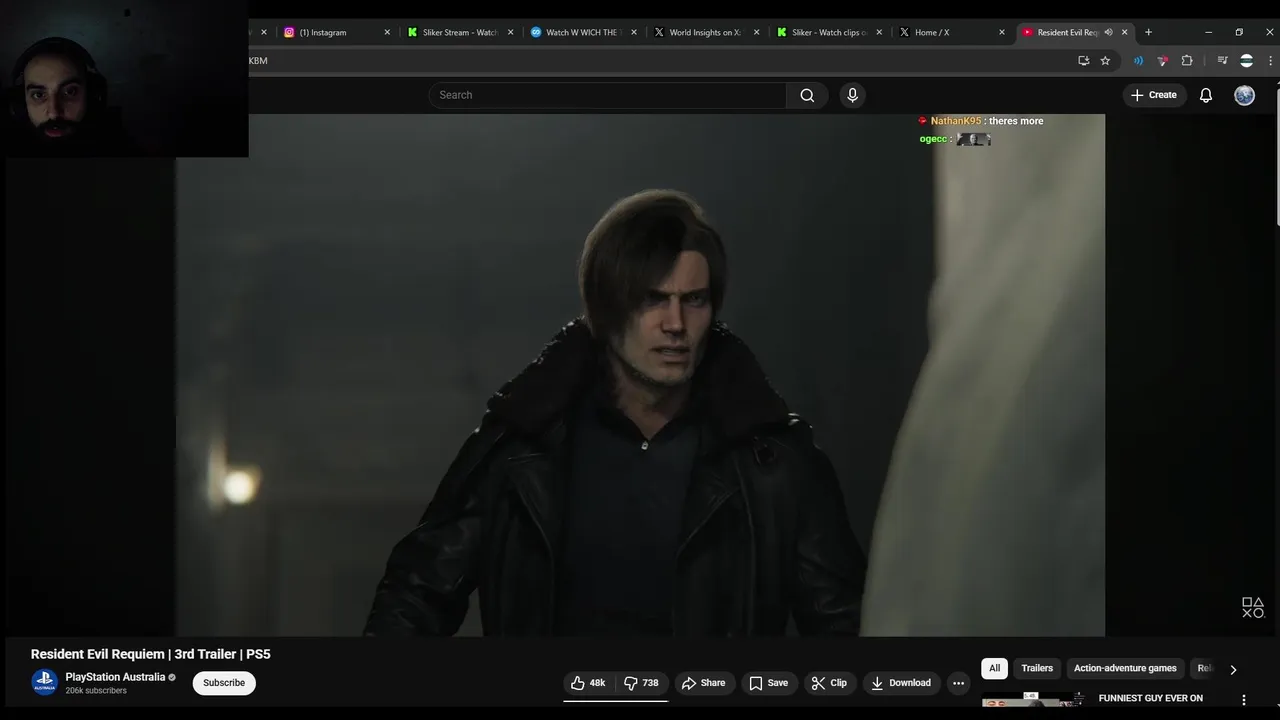Close the Home / X tab
The height and width of the screenshot is (720, 1280).
click(1002, 32)
